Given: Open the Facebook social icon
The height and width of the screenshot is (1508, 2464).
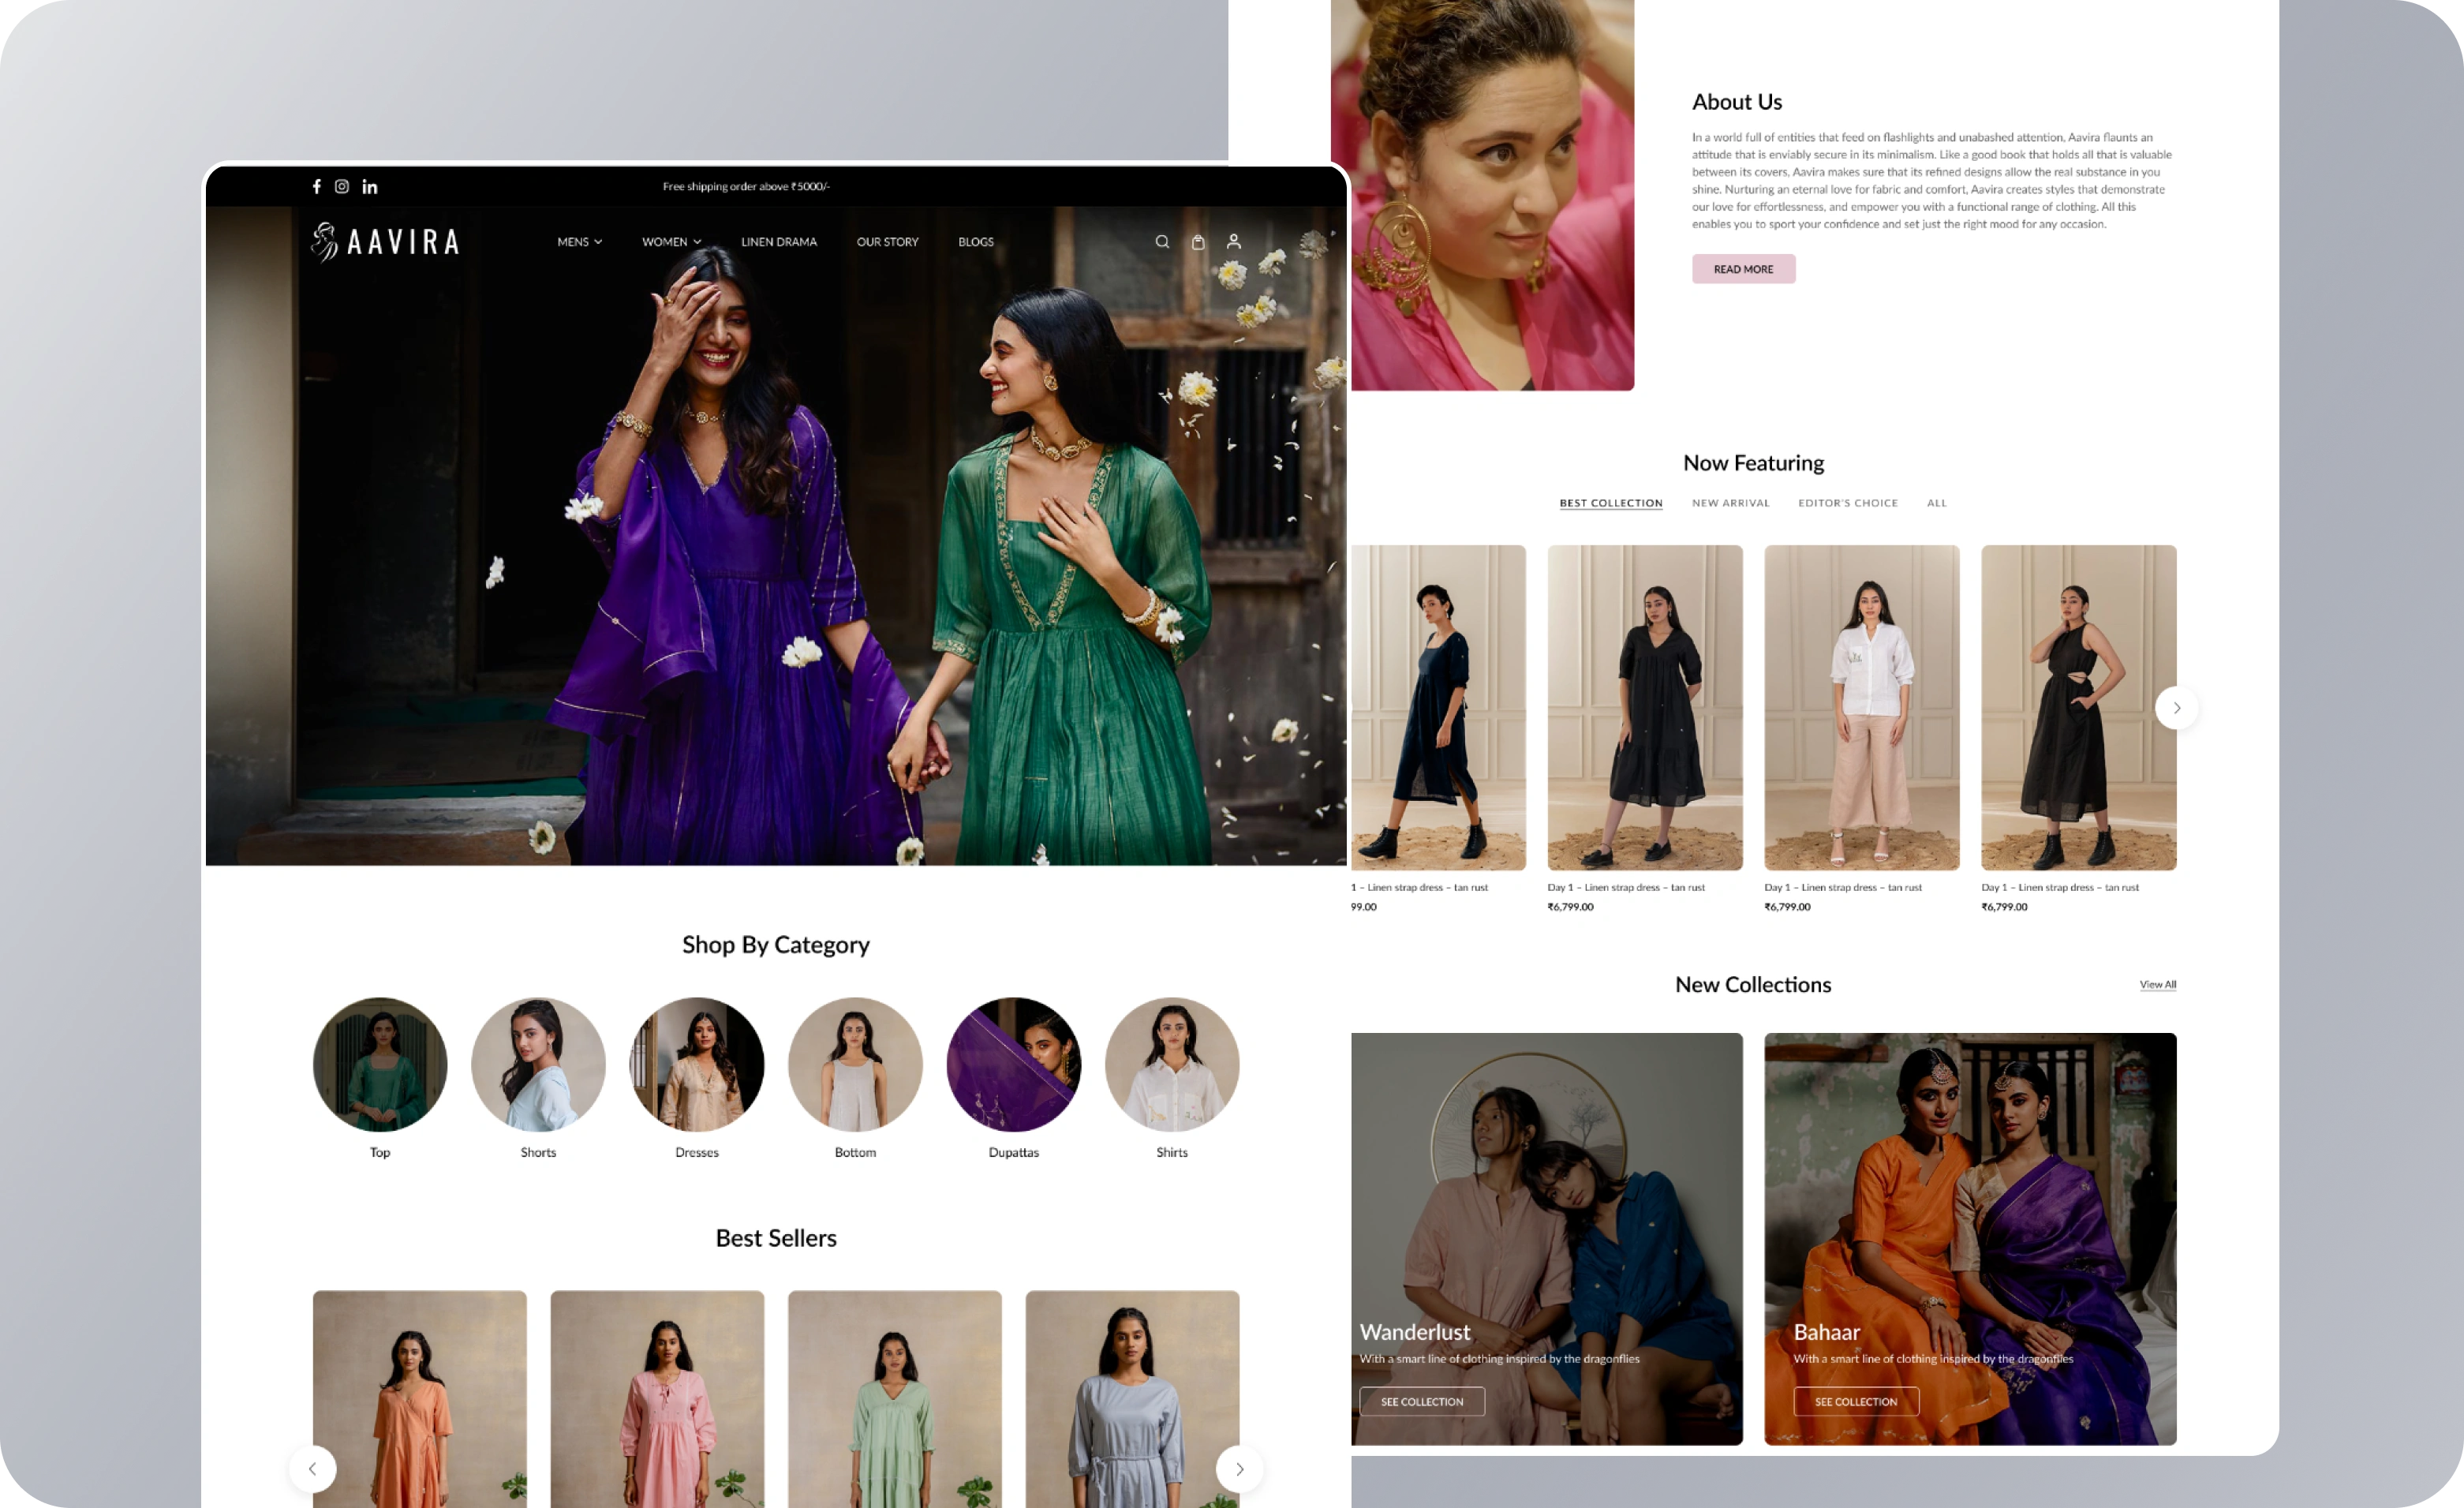Looking at the screenshot, I should click(317, 186).
